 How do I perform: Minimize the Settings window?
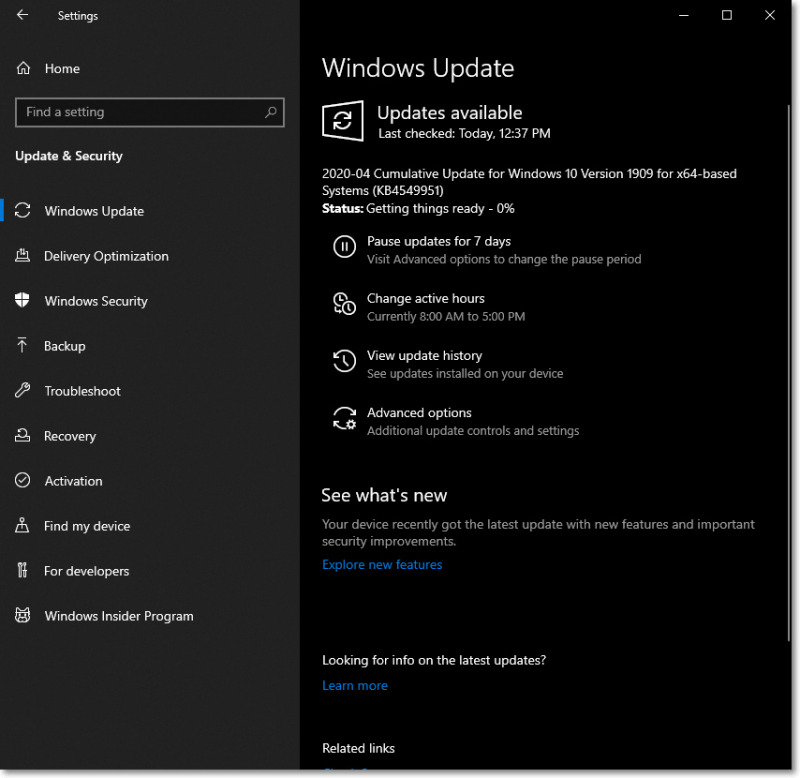pos(684,15)
